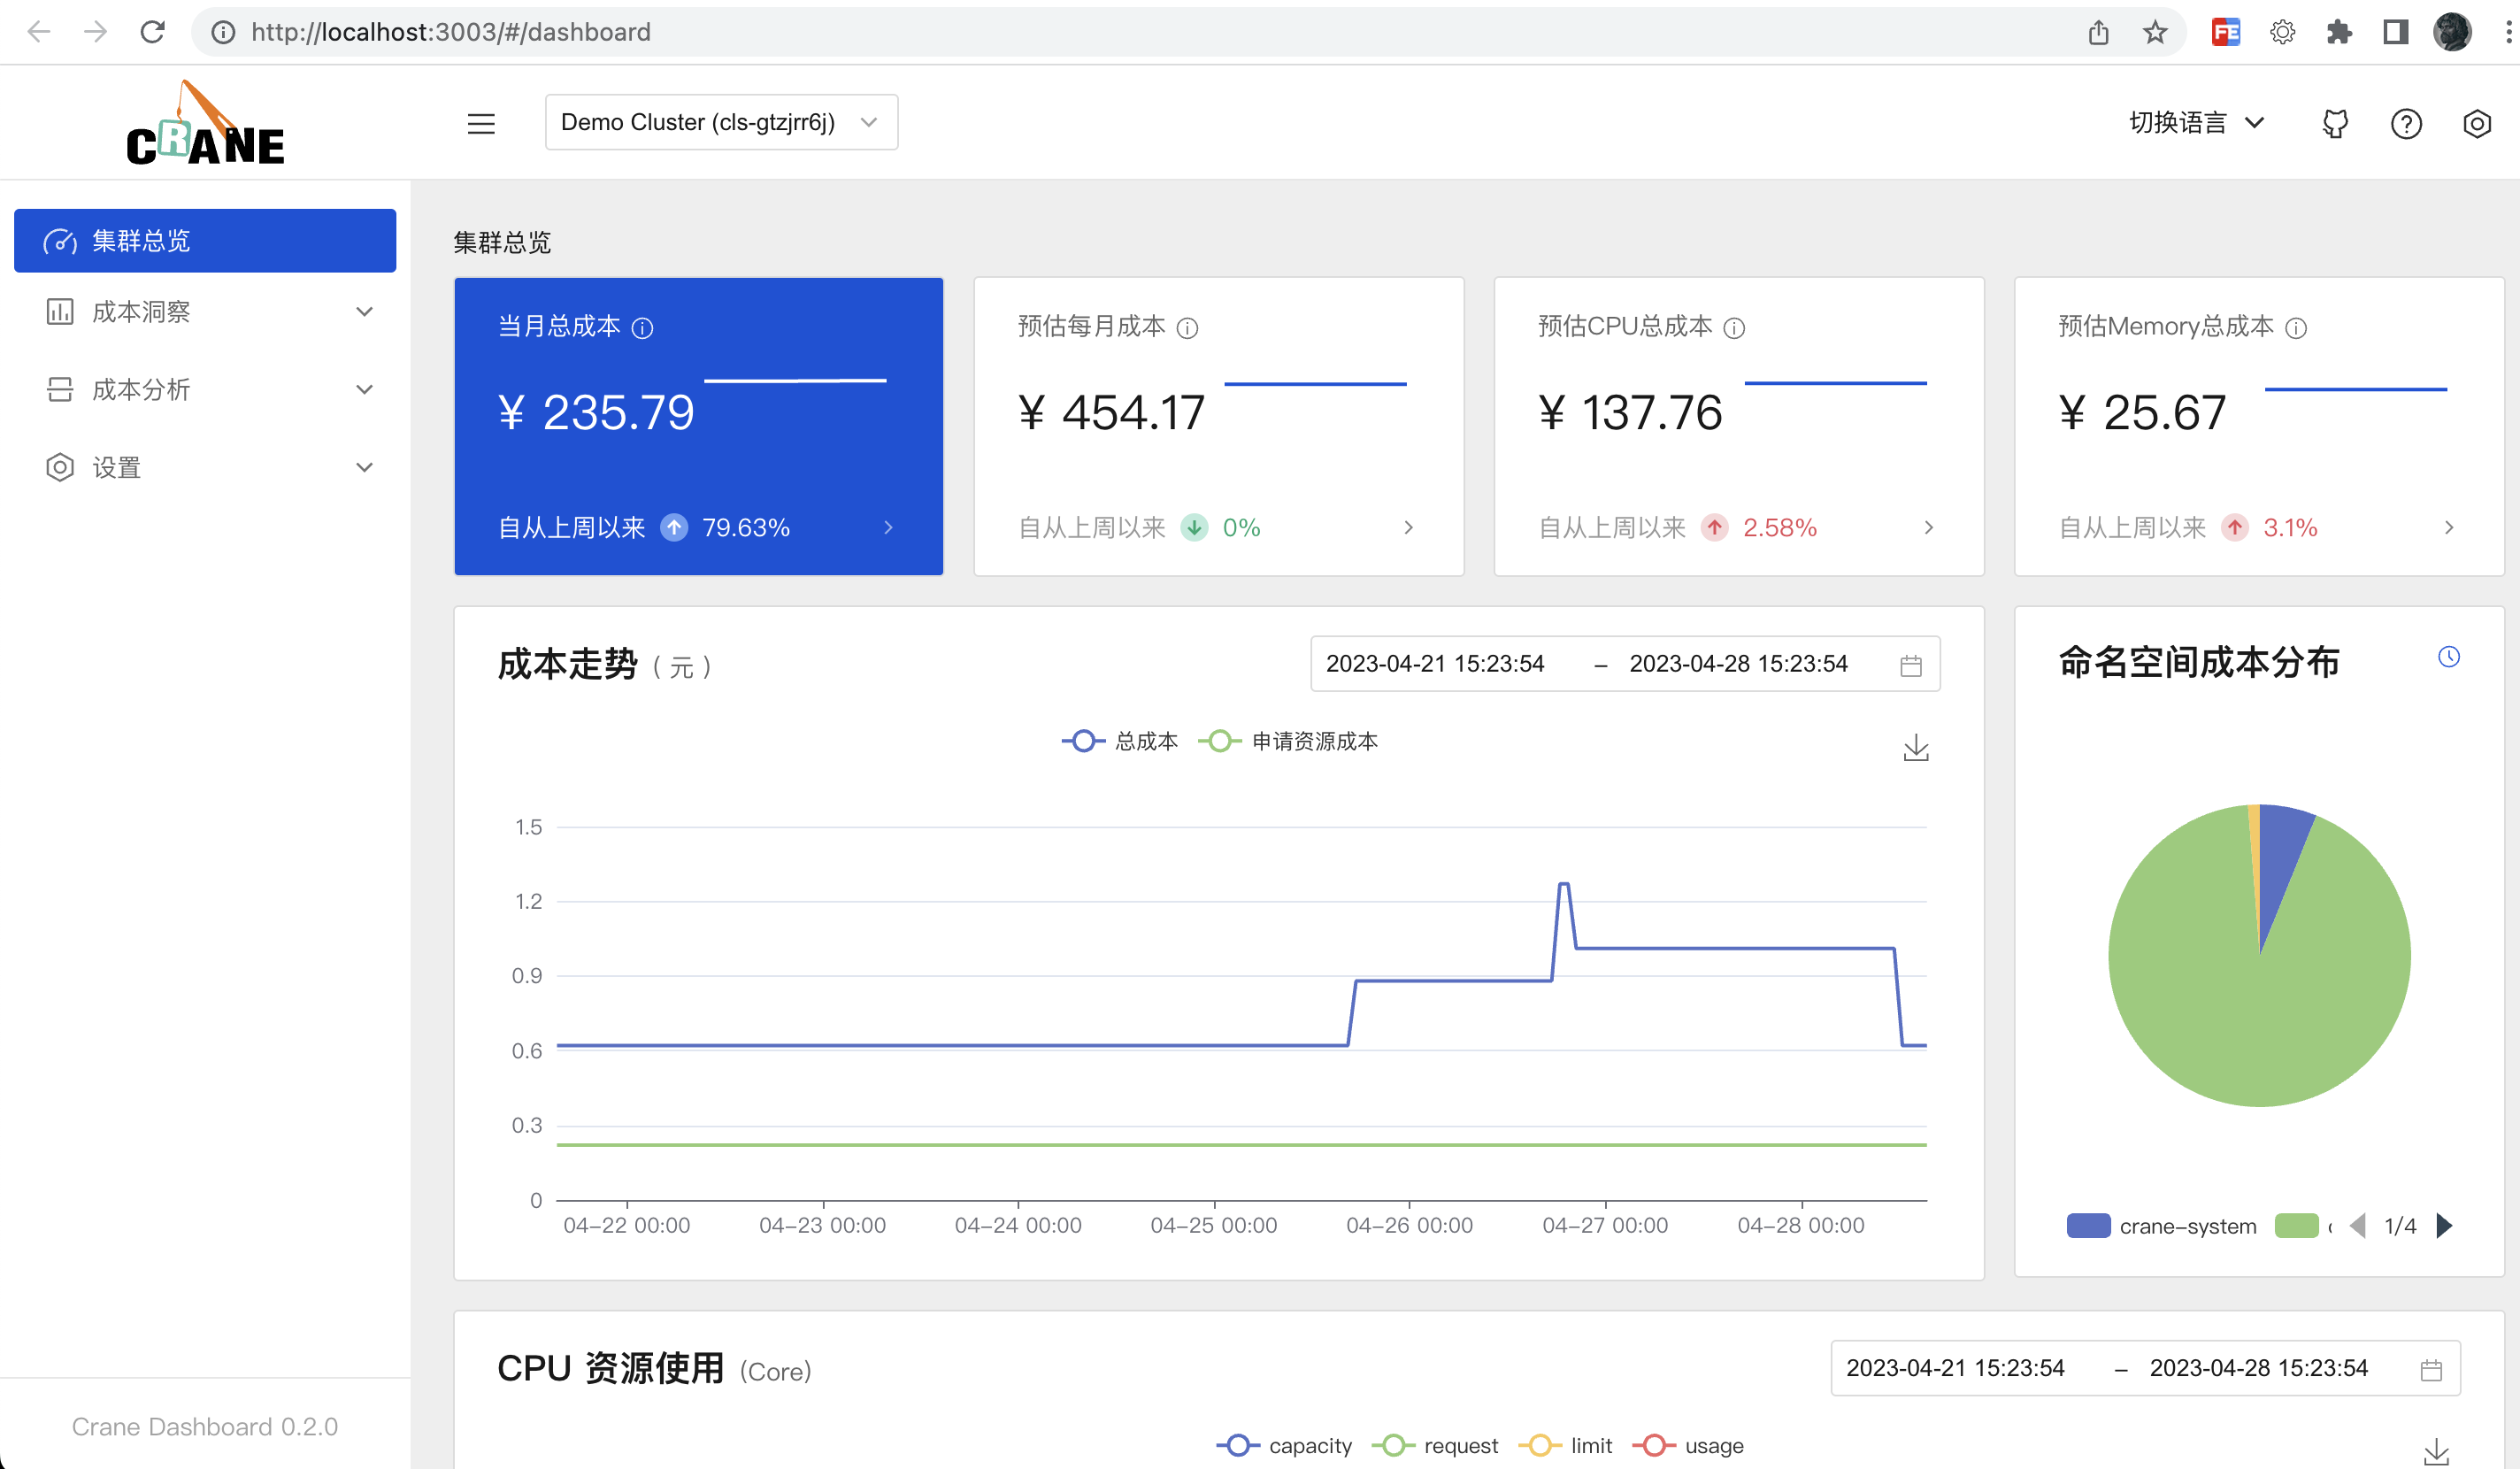This screenshot has width=2520, height=1469.
Task: Download the 成本走势 chart image
Action: [x=1915, y=747]
